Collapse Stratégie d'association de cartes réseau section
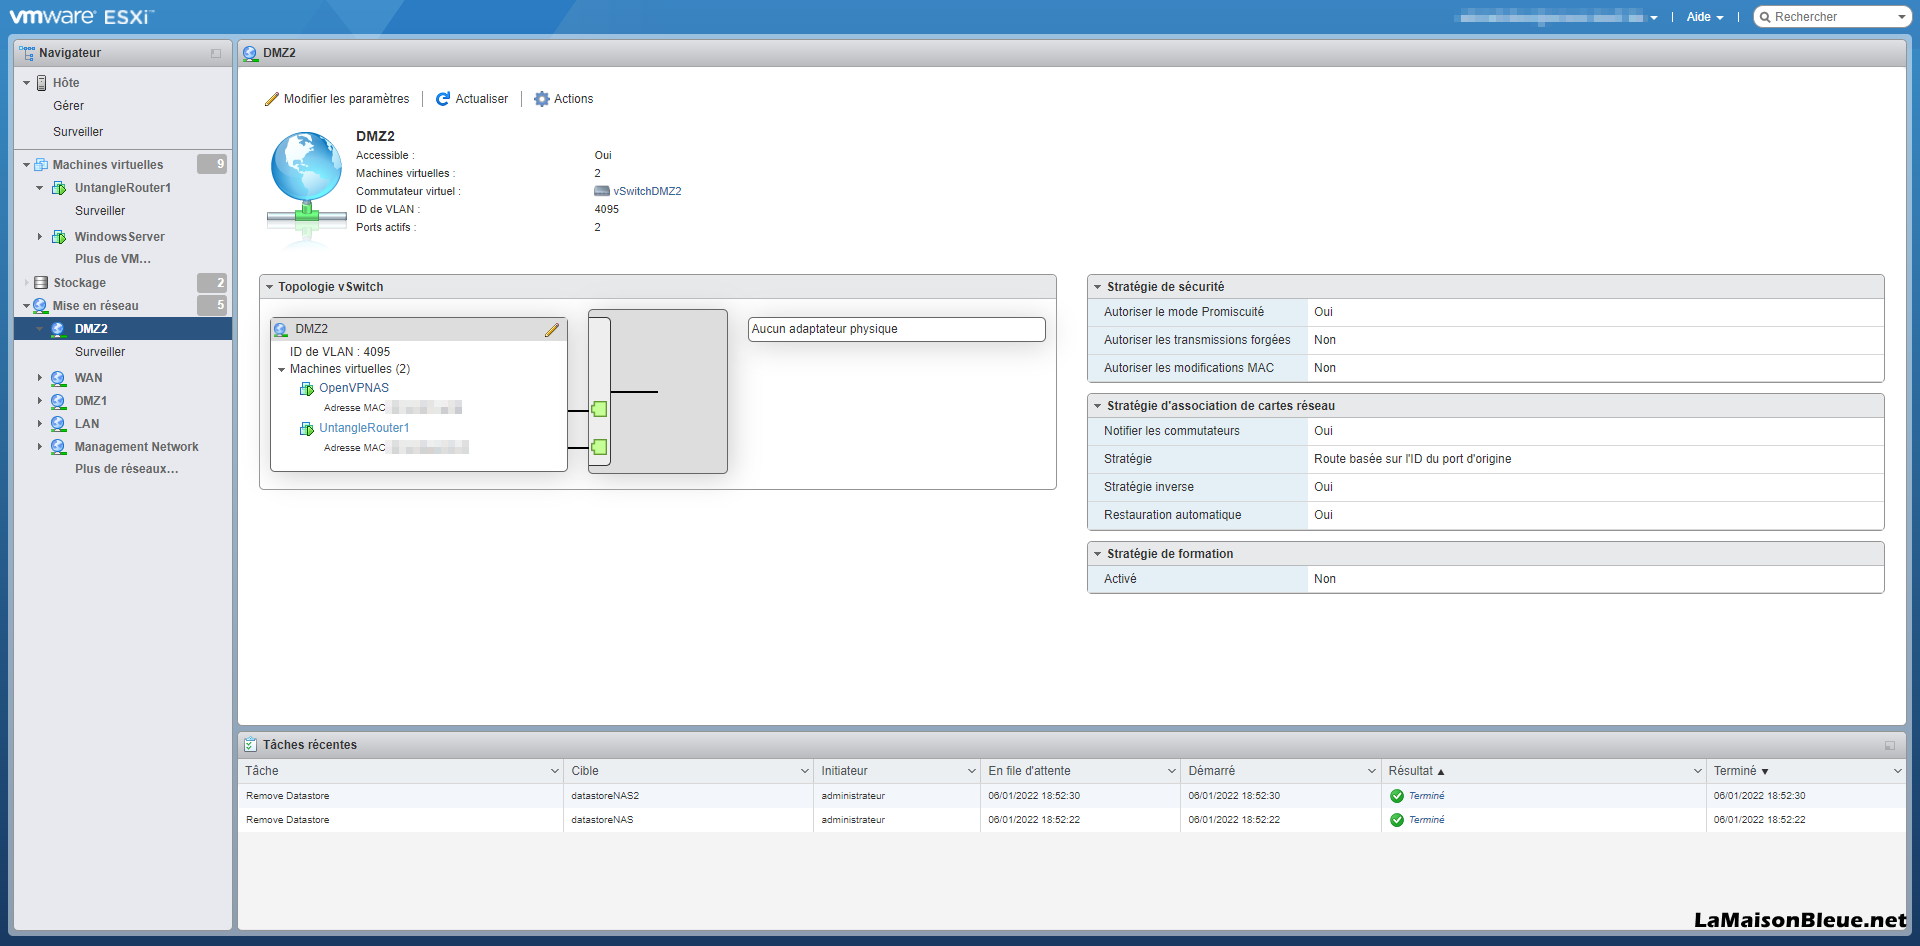This screenshot has height=946, width=1920. coord(1098,406)
